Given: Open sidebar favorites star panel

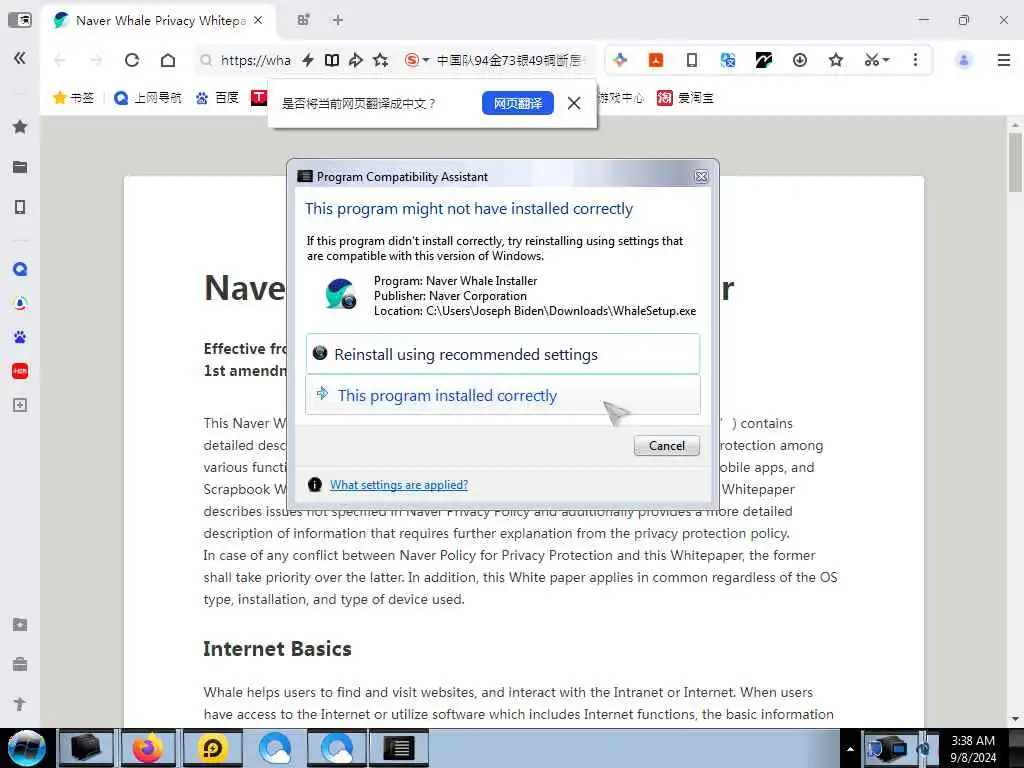Looking at the screenshot, I should 20,127.
